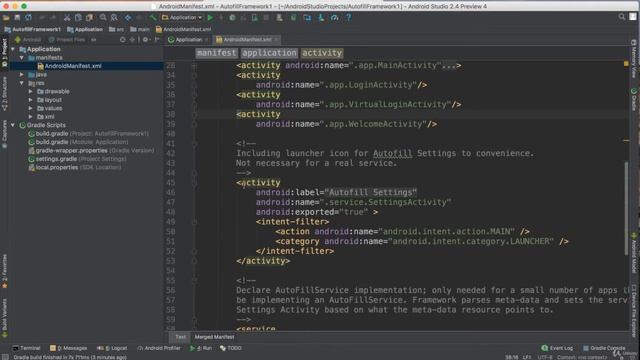The image size is (640, 360).
Task: Click the manifest breadcrumb in editor
Action: pos(216,53)
